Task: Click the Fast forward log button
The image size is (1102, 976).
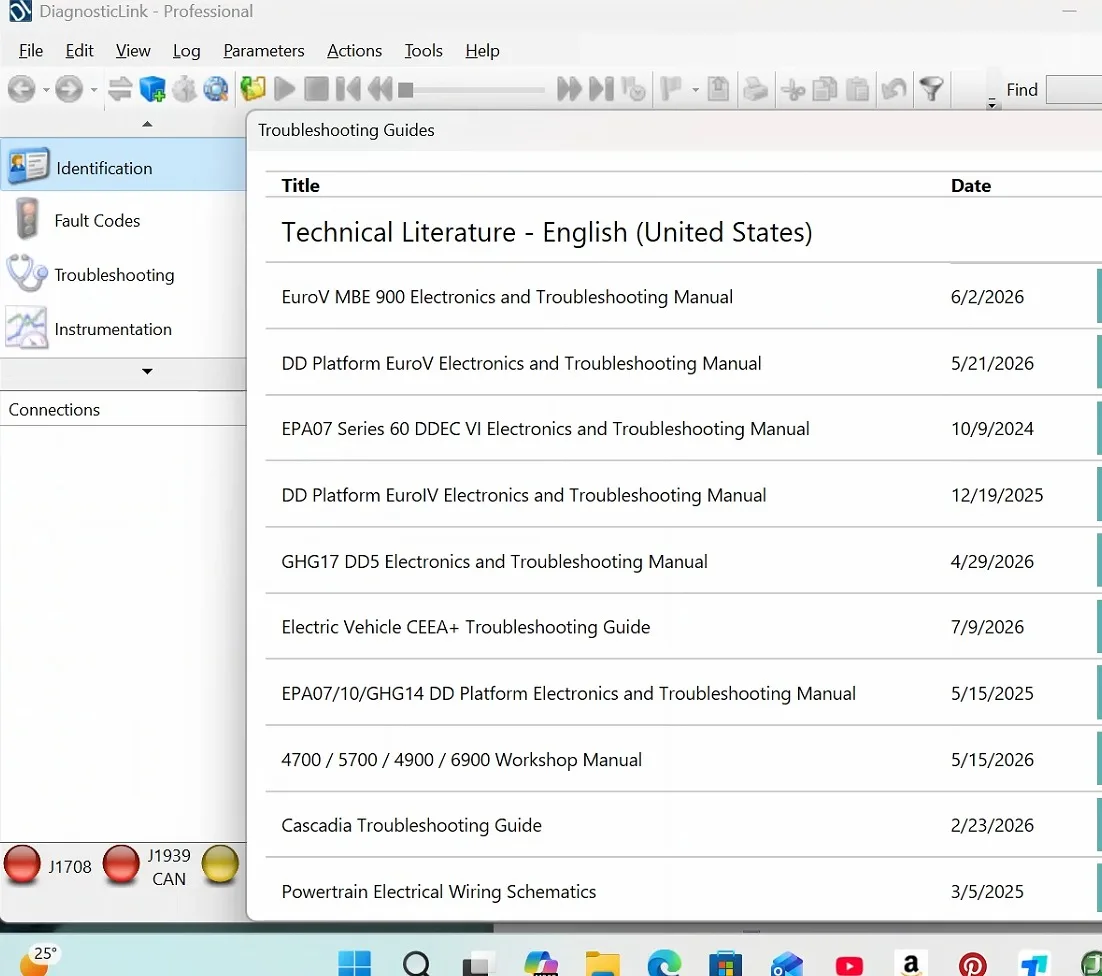Action: (x=569, y=89)
